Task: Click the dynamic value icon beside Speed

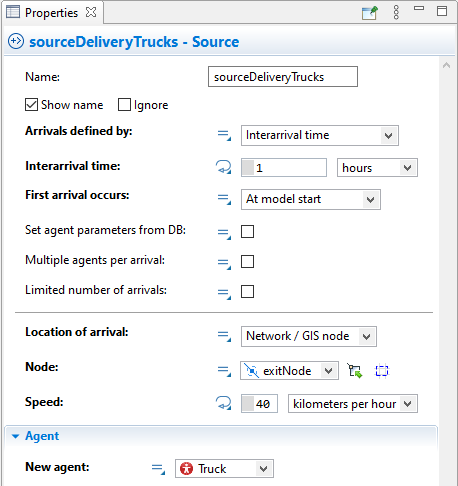Action: coord(223,403)
